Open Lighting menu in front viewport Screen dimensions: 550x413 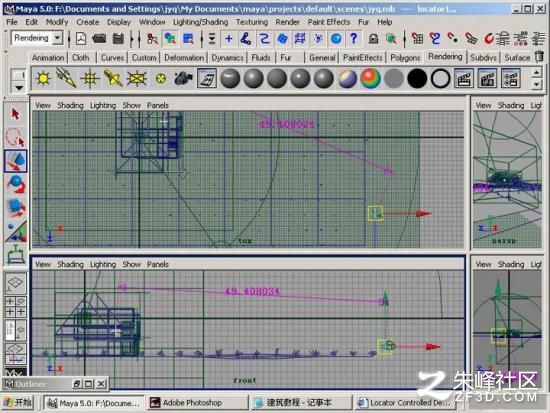103,264
